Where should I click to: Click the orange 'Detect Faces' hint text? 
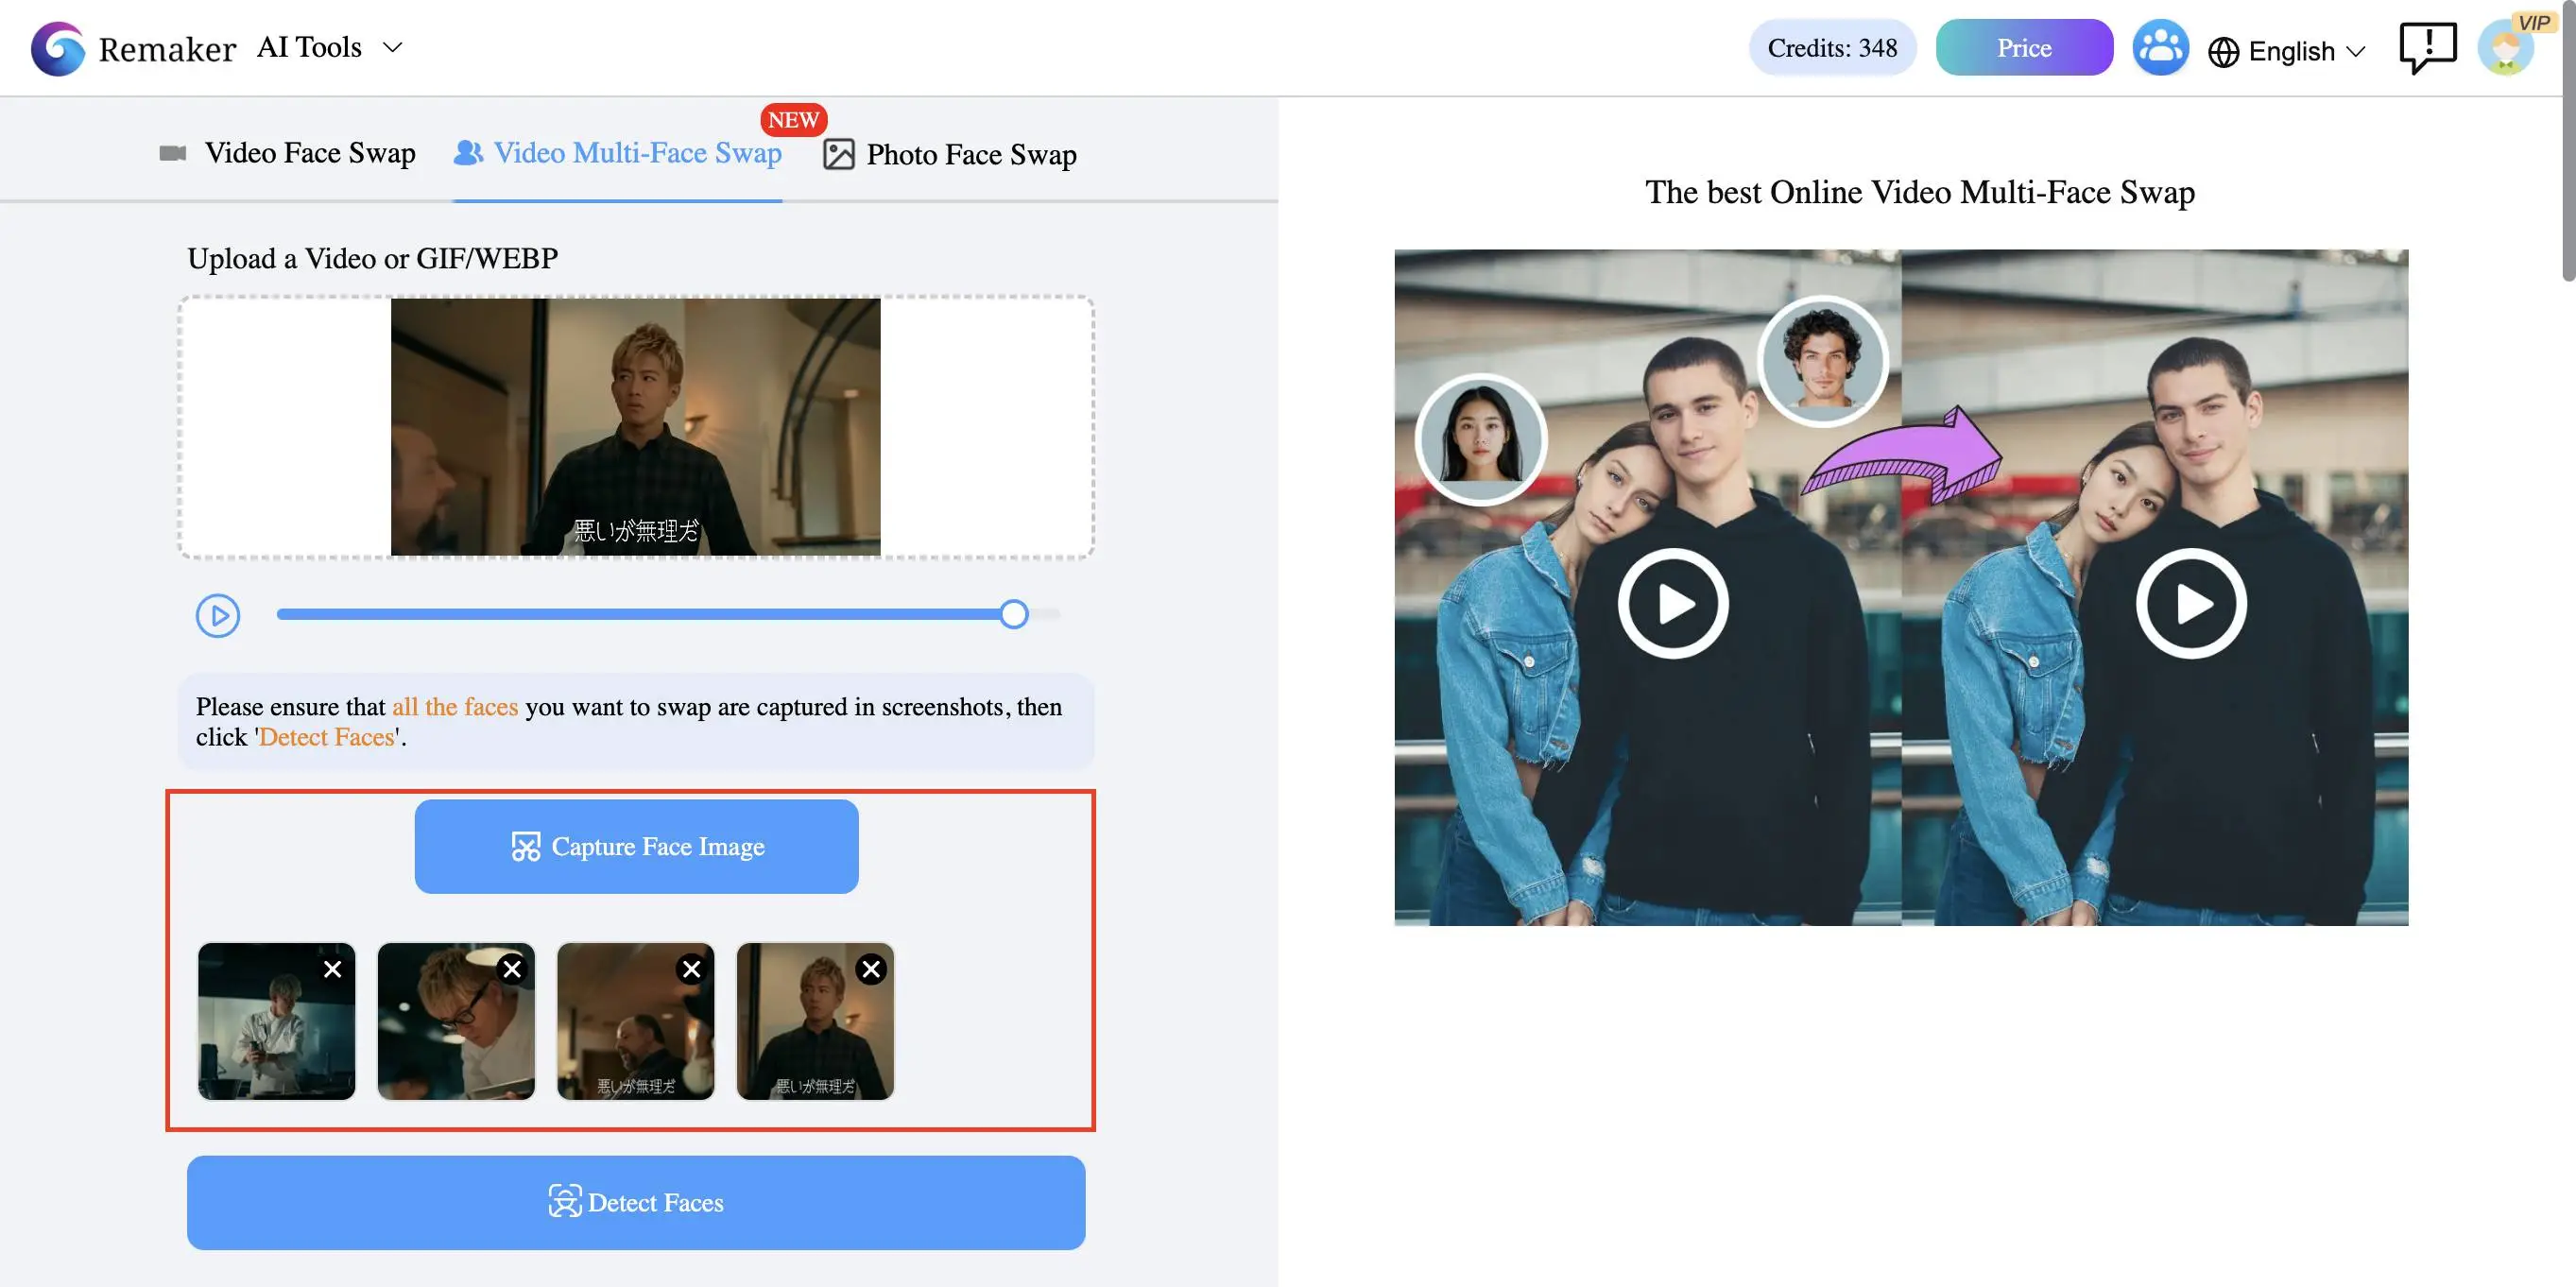click(326, 737)
